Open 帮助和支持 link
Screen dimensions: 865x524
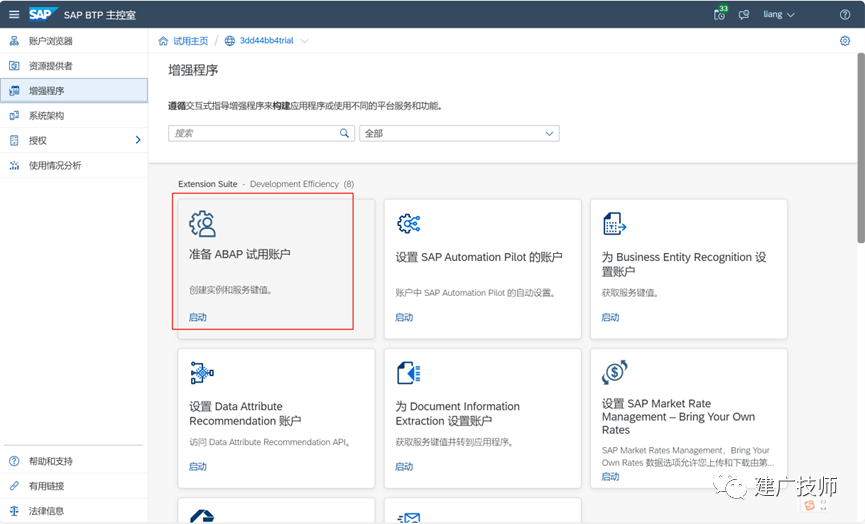tap(74, 461)
